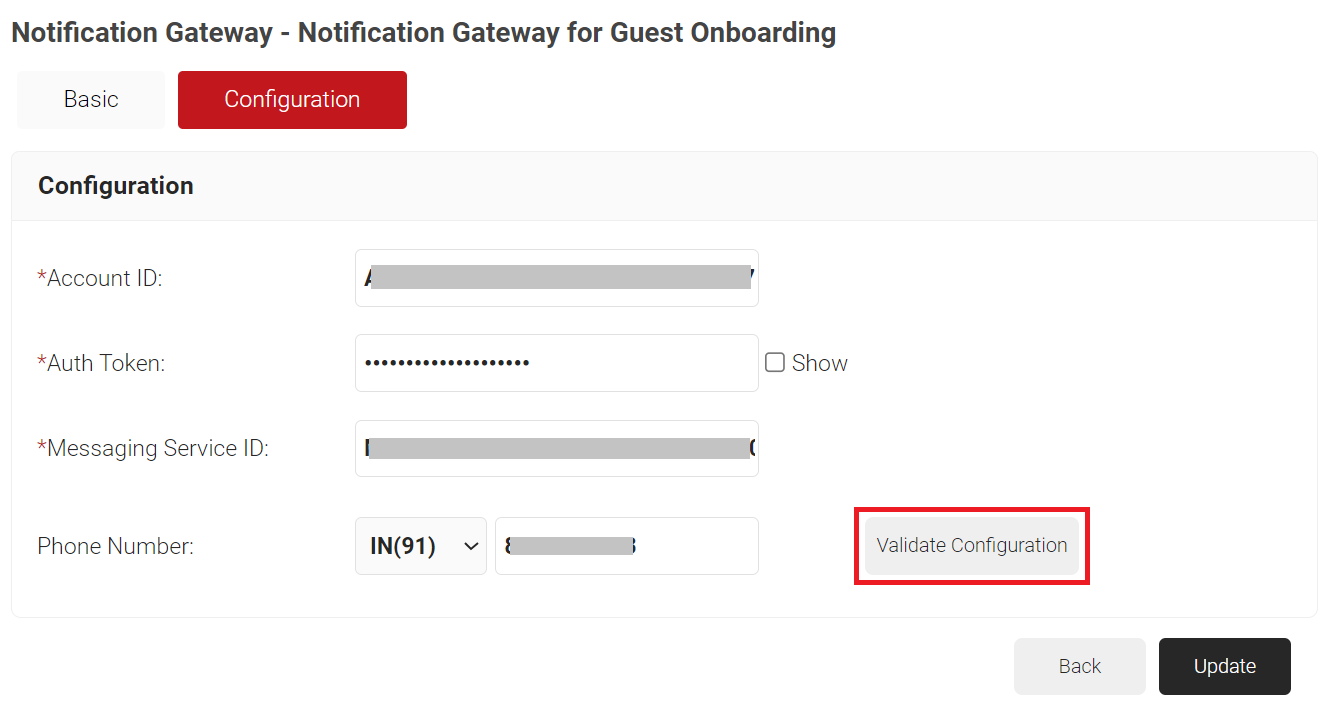
Task: Select the Configuration tab
Action: pos(292,100)
